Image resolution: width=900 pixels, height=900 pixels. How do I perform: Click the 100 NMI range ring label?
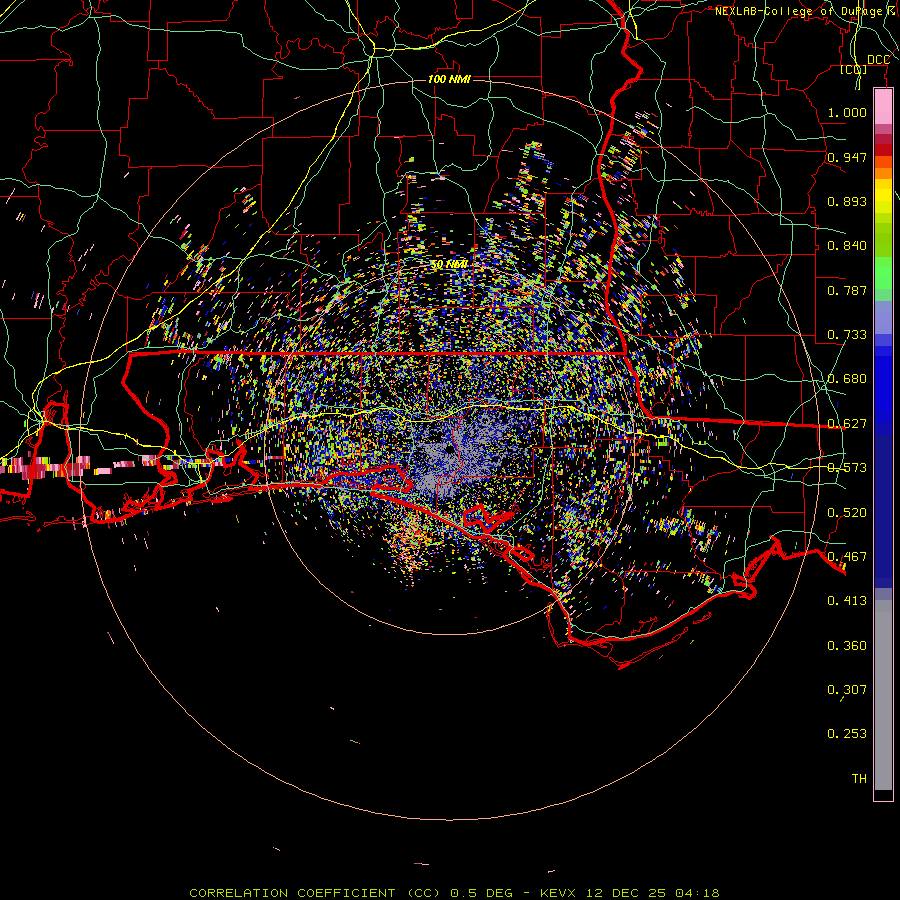[x=449, y=79]
